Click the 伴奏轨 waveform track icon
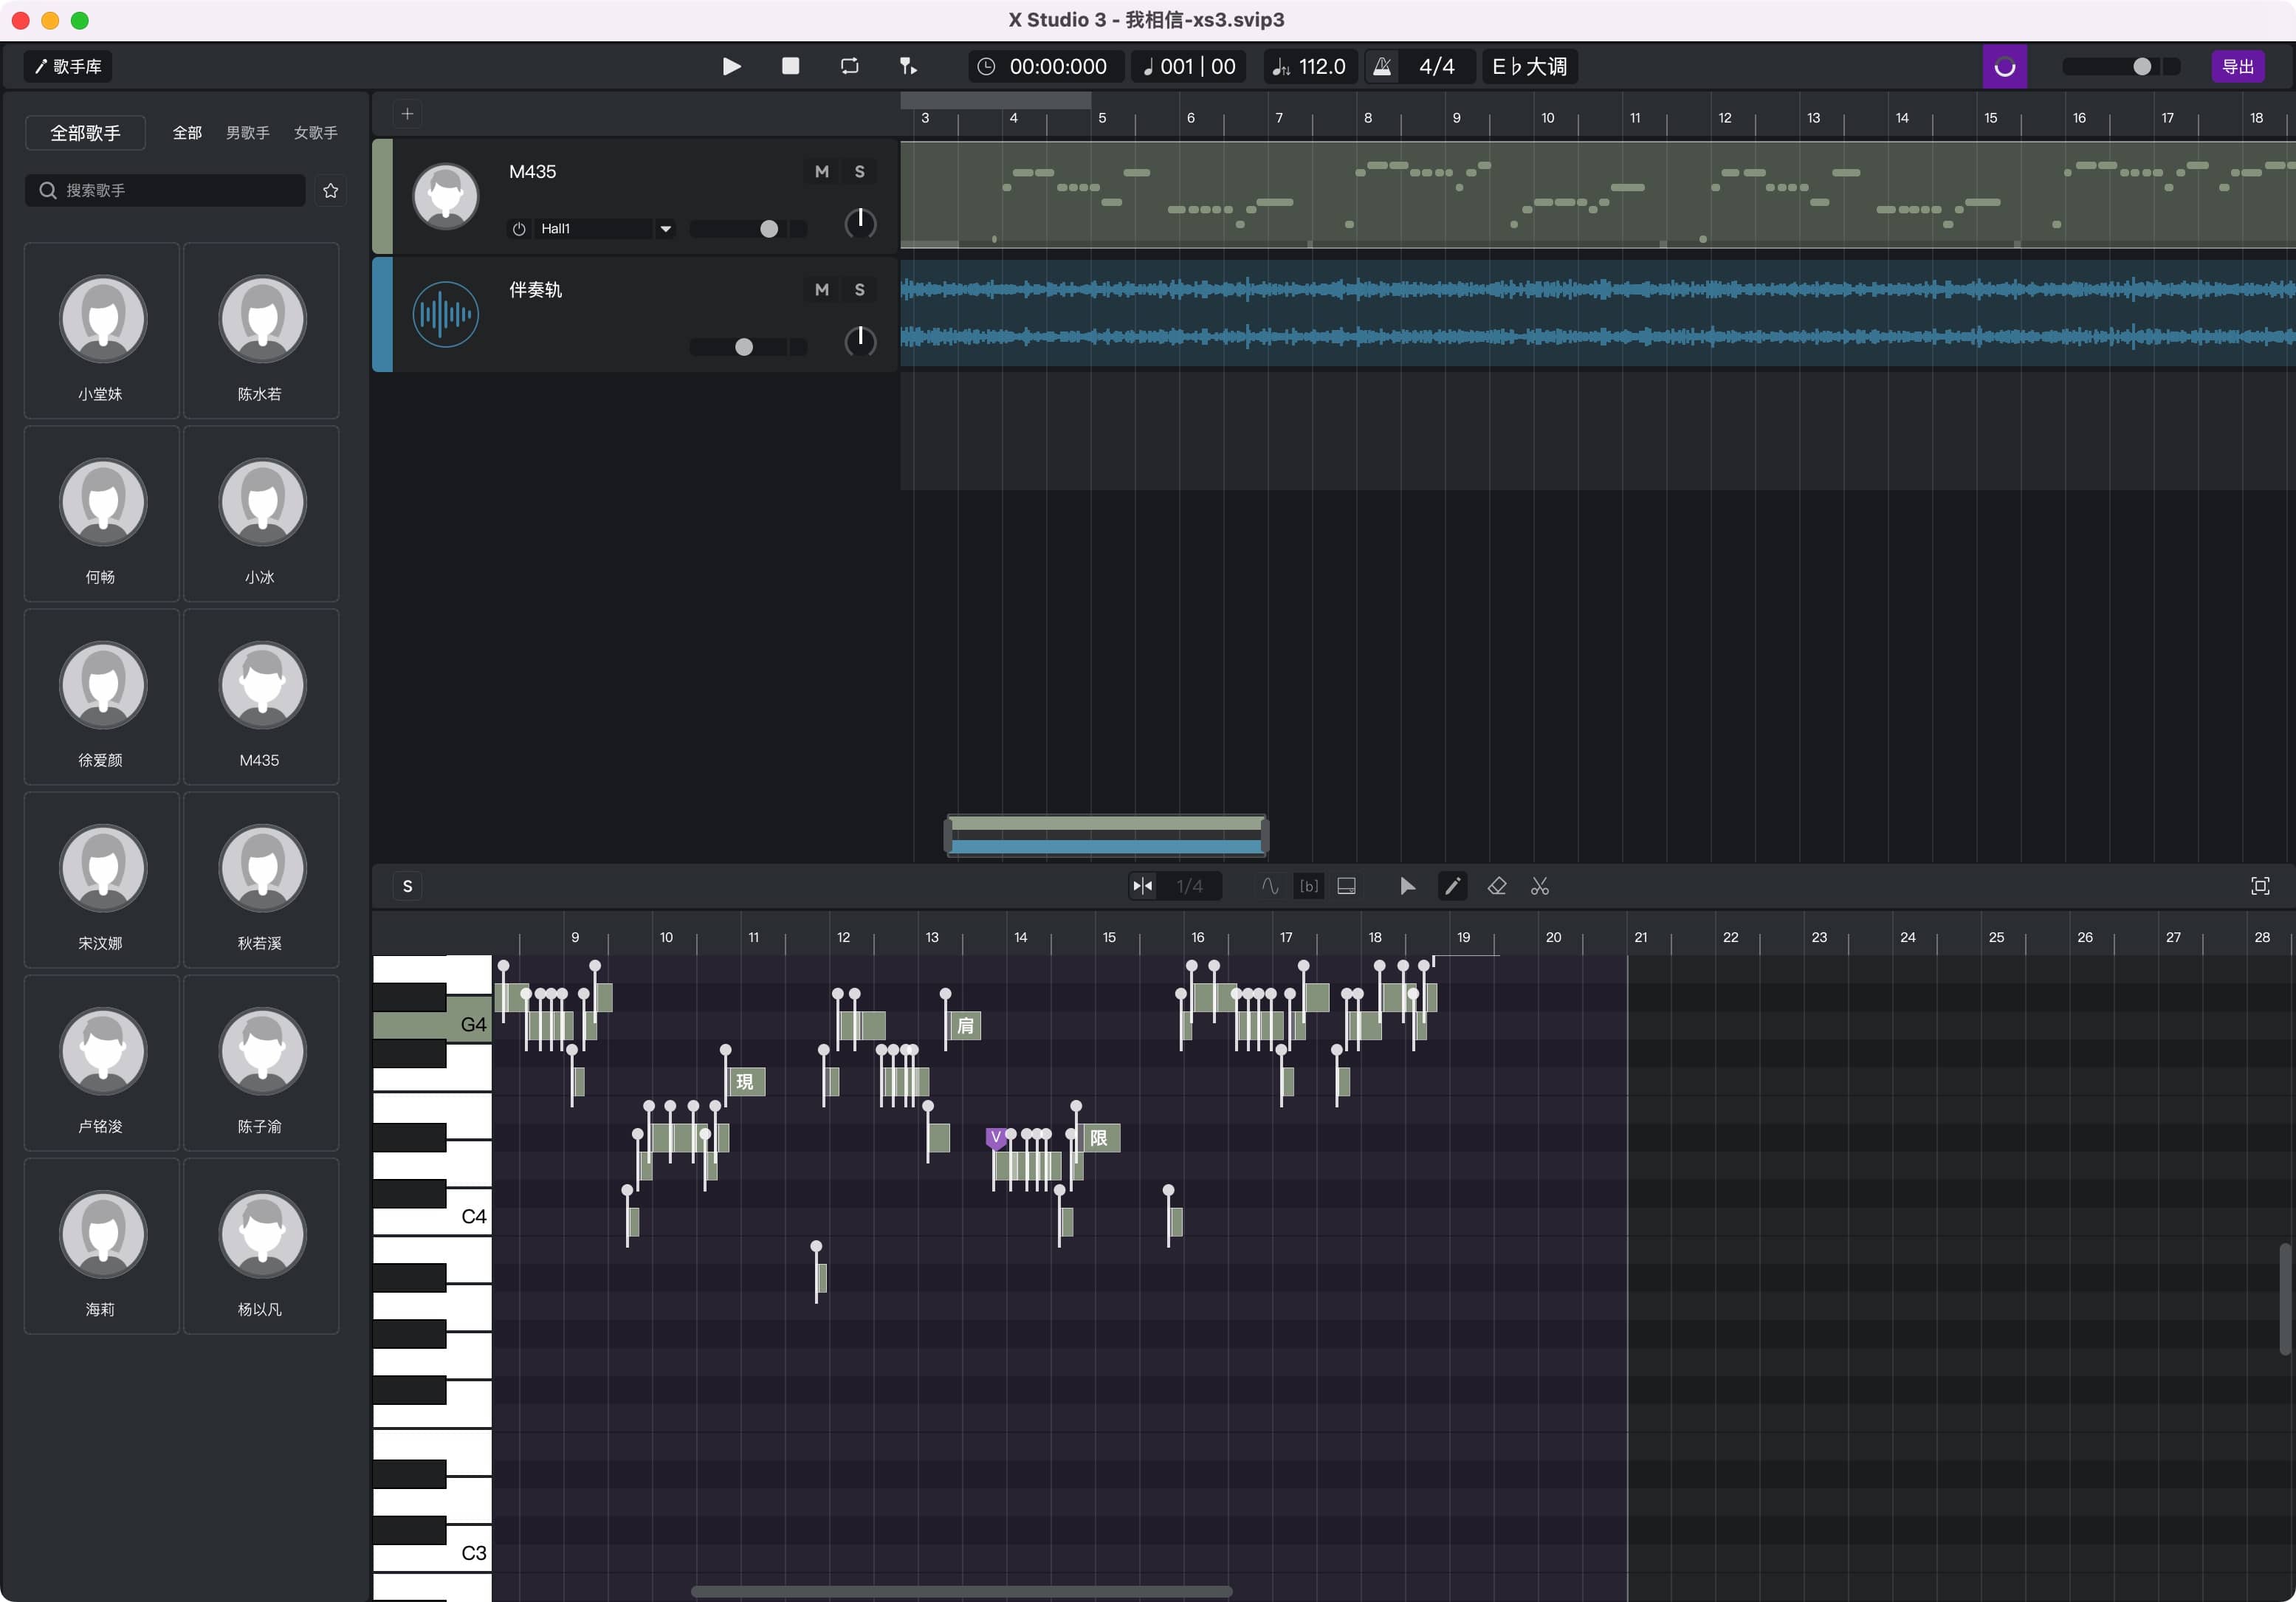Viewport: 2296px width, 1602px height. coord(445,314)
